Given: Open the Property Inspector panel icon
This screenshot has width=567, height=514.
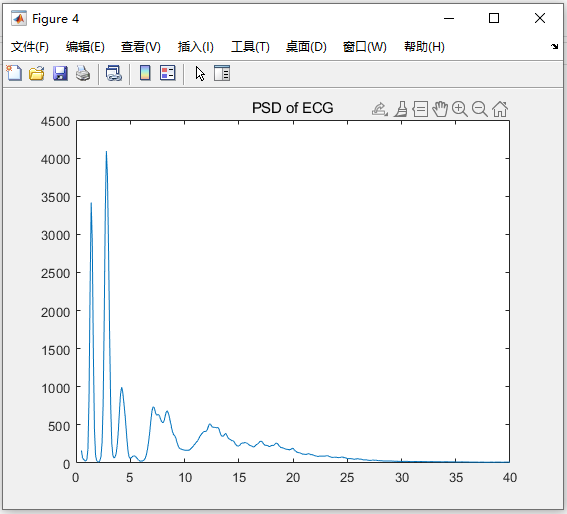Looking at the screenshot, I should 222,73.
